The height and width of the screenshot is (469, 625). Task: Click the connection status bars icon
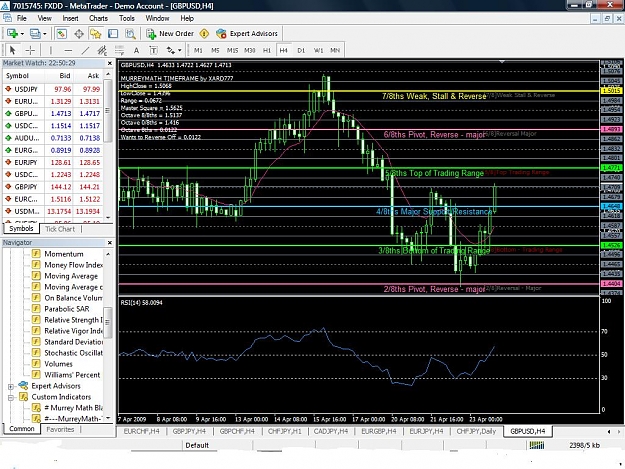pyautogui.click(x=537, y=445)
